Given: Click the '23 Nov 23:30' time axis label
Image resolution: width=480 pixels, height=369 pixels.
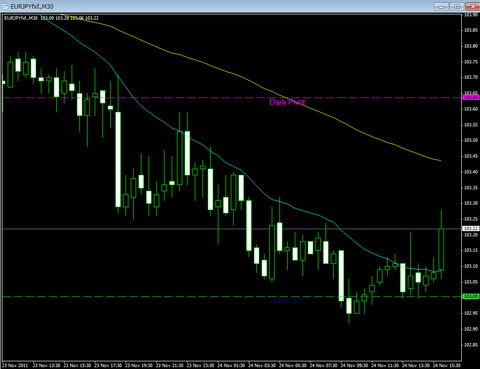Looking at the screenshot, I should [x=200, y=365].
